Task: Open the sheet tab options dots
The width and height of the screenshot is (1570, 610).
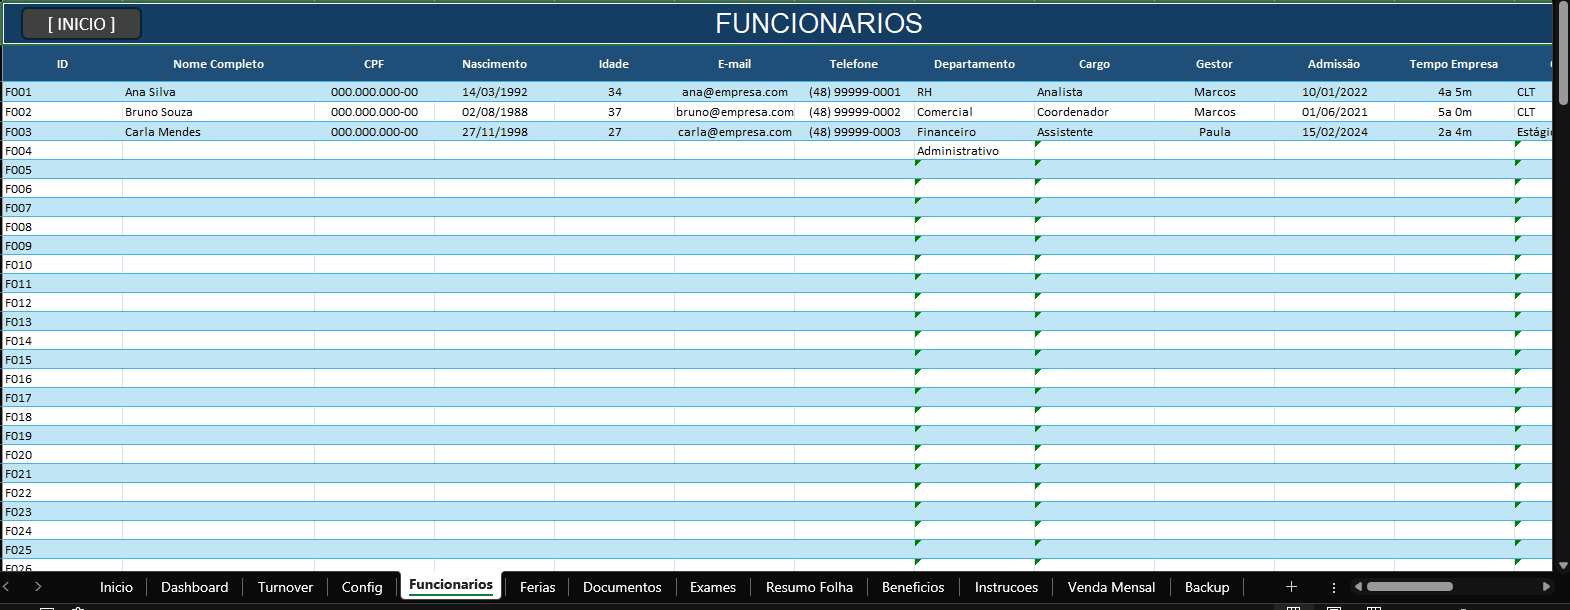Action: (1333, 587)
